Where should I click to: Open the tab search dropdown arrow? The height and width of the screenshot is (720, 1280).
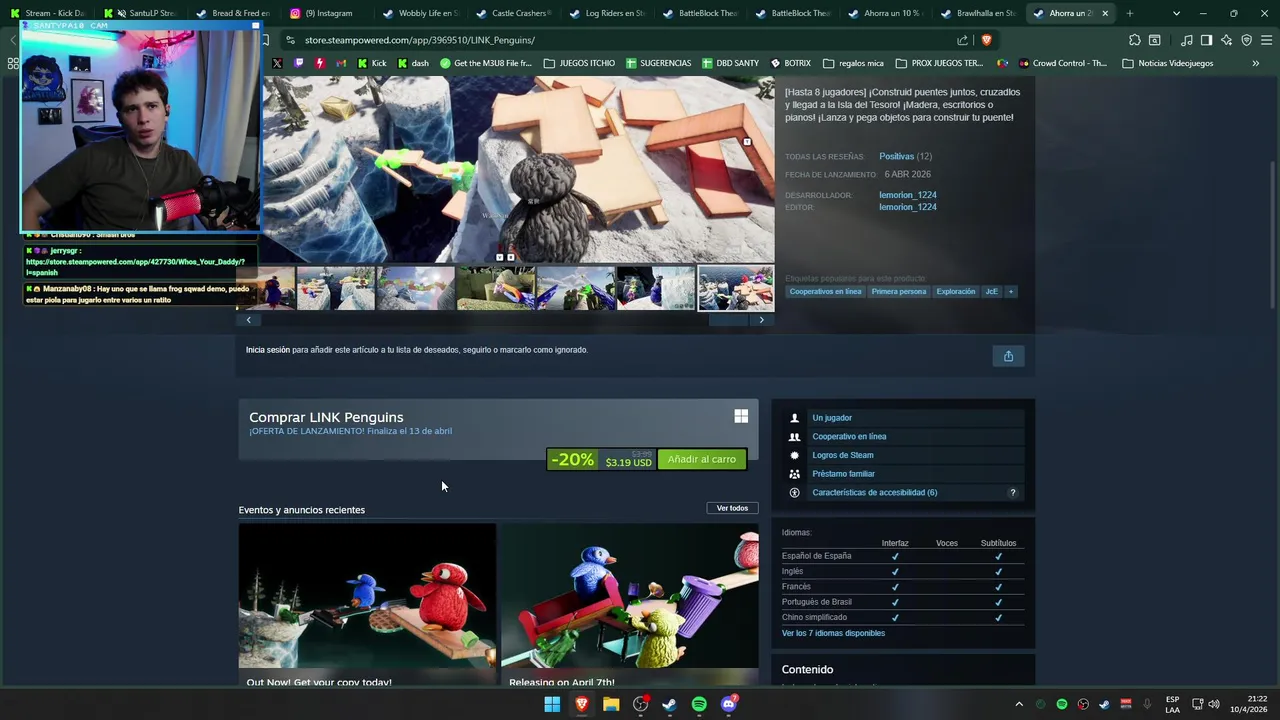[1176, 13]
